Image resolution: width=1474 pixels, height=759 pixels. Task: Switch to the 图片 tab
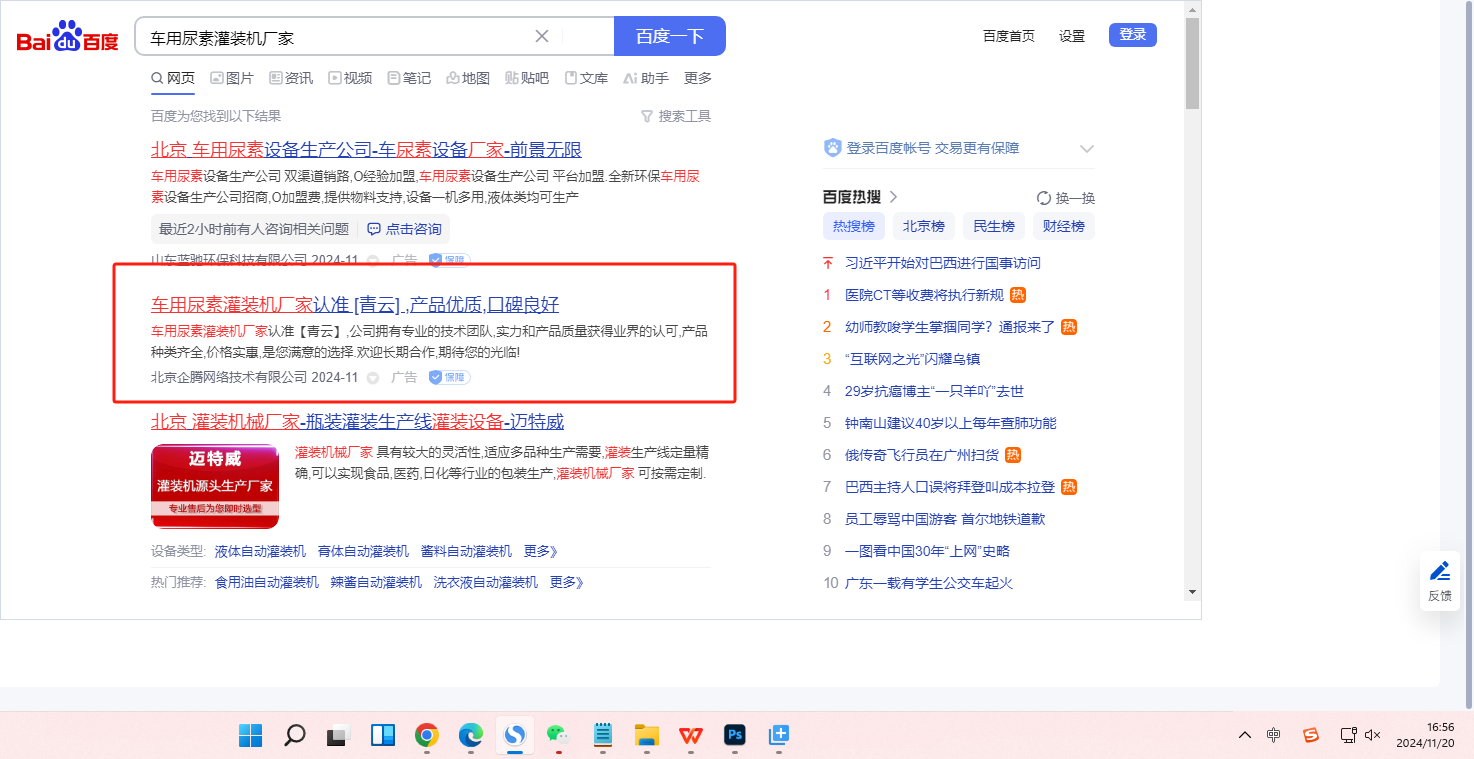click(x=232, y=78)
